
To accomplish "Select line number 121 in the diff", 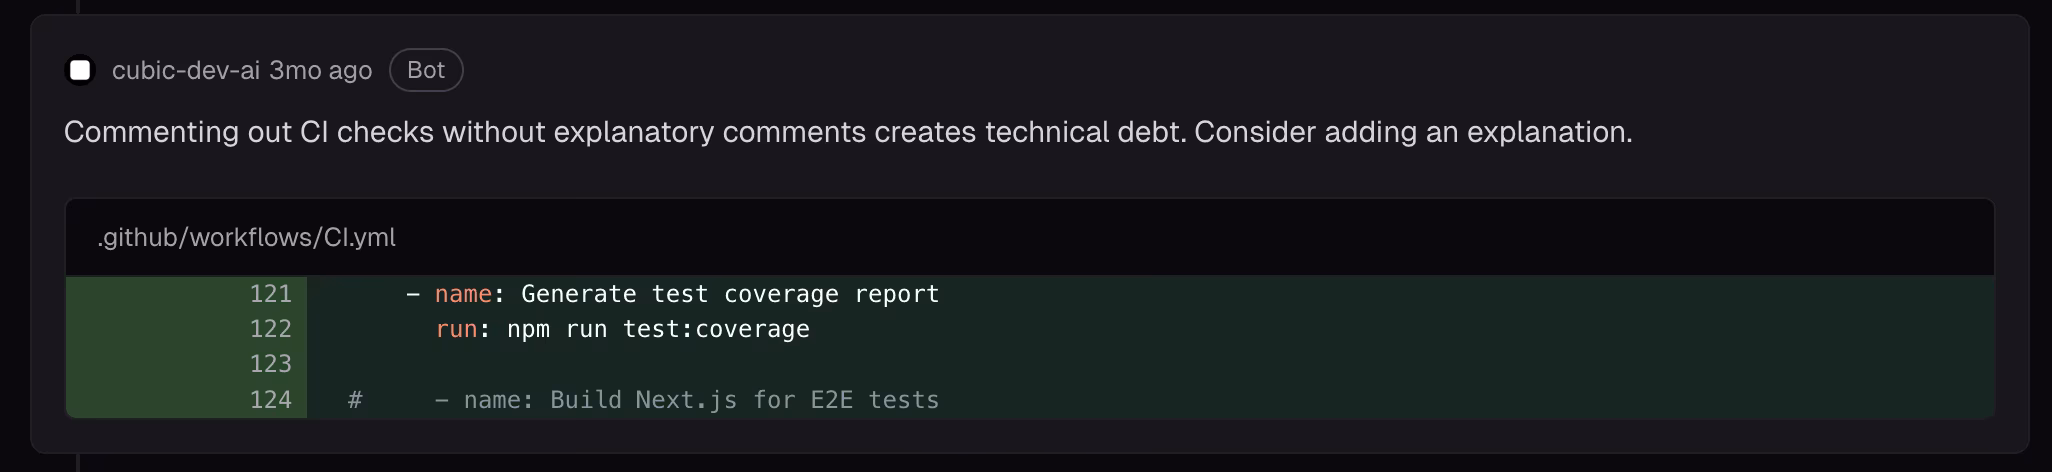I will [x=270, y=294].
